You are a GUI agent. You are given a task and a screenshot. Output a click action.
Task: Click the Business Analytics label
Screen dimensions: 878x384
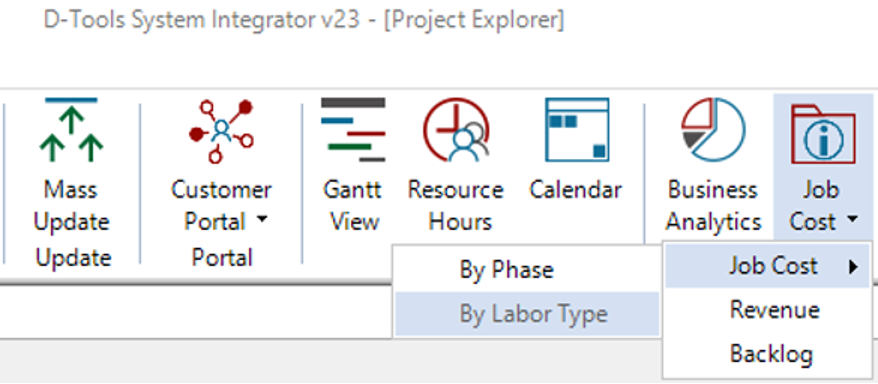click(x=713, y=205)
